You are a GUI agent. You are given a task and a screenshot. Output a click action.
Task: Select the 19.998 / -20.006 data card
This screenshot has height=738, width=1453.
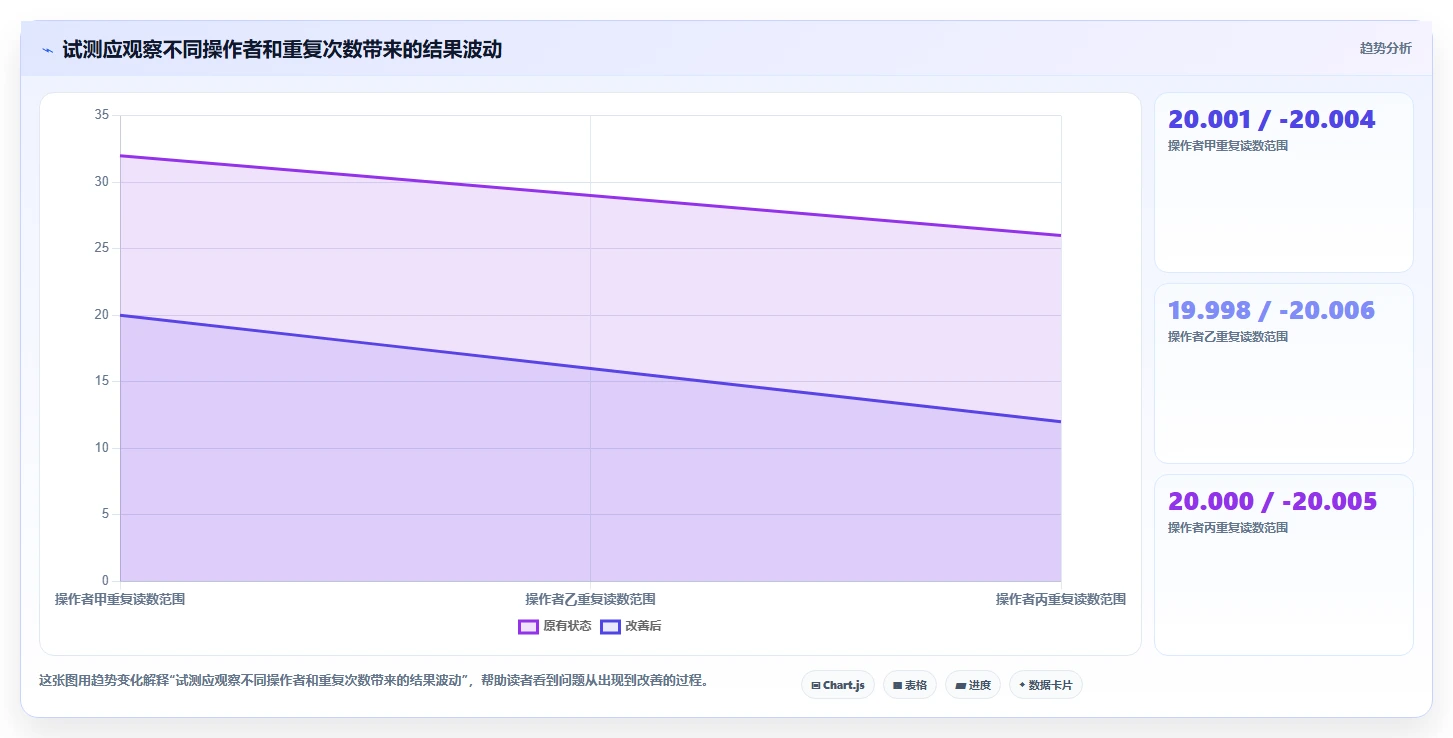[x=1284, y=373]
